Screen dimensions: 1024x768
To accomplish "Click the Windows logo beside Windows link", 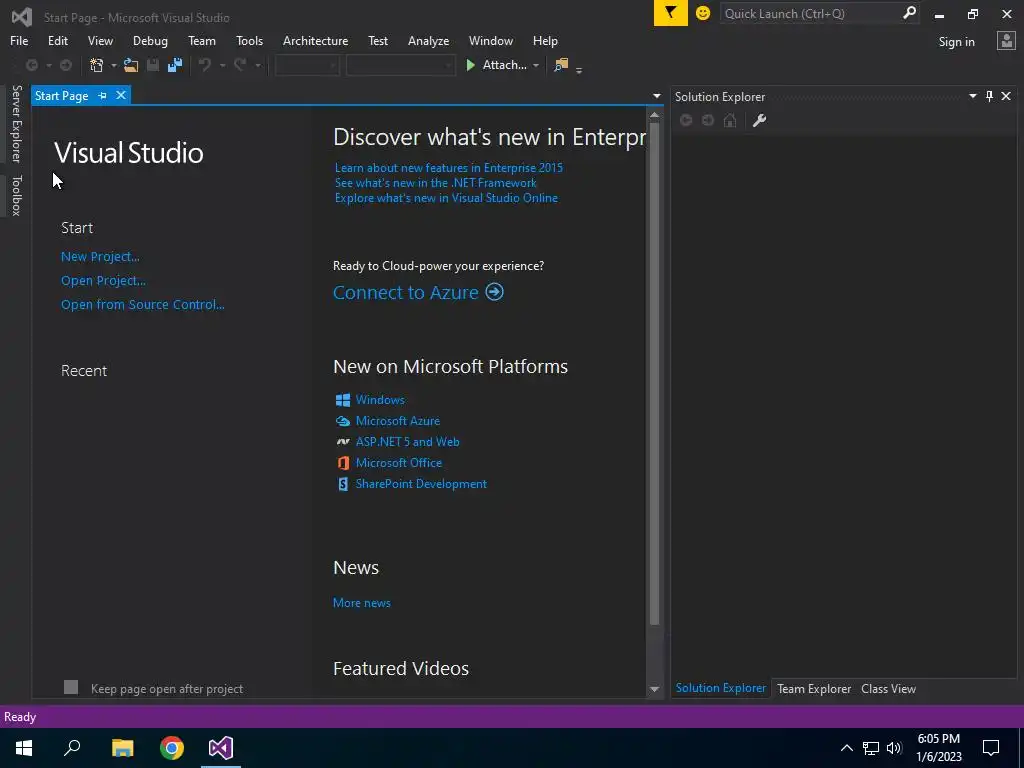I will click(x=342, y=400).
